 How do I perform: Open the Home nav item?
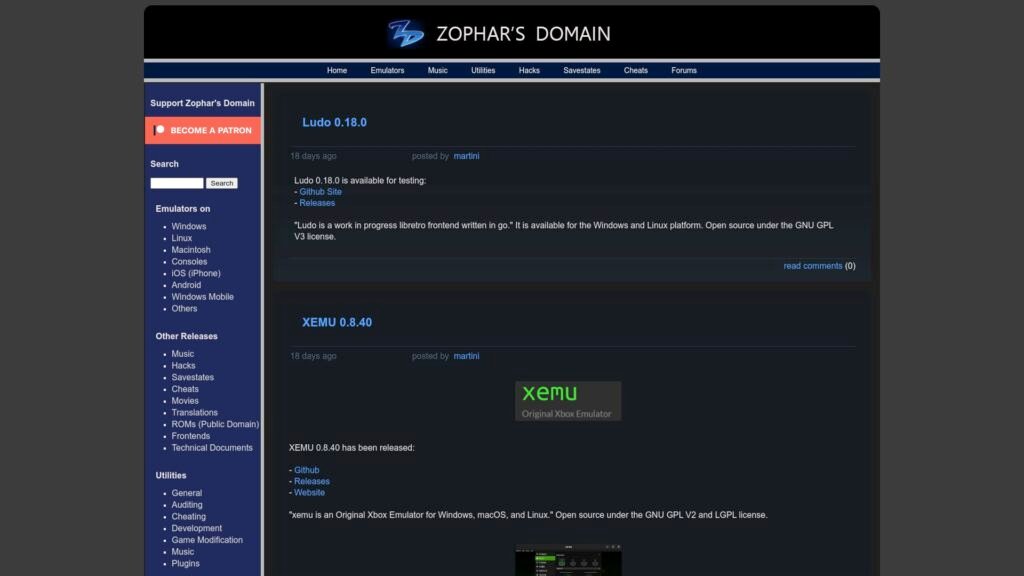[337, 71]
